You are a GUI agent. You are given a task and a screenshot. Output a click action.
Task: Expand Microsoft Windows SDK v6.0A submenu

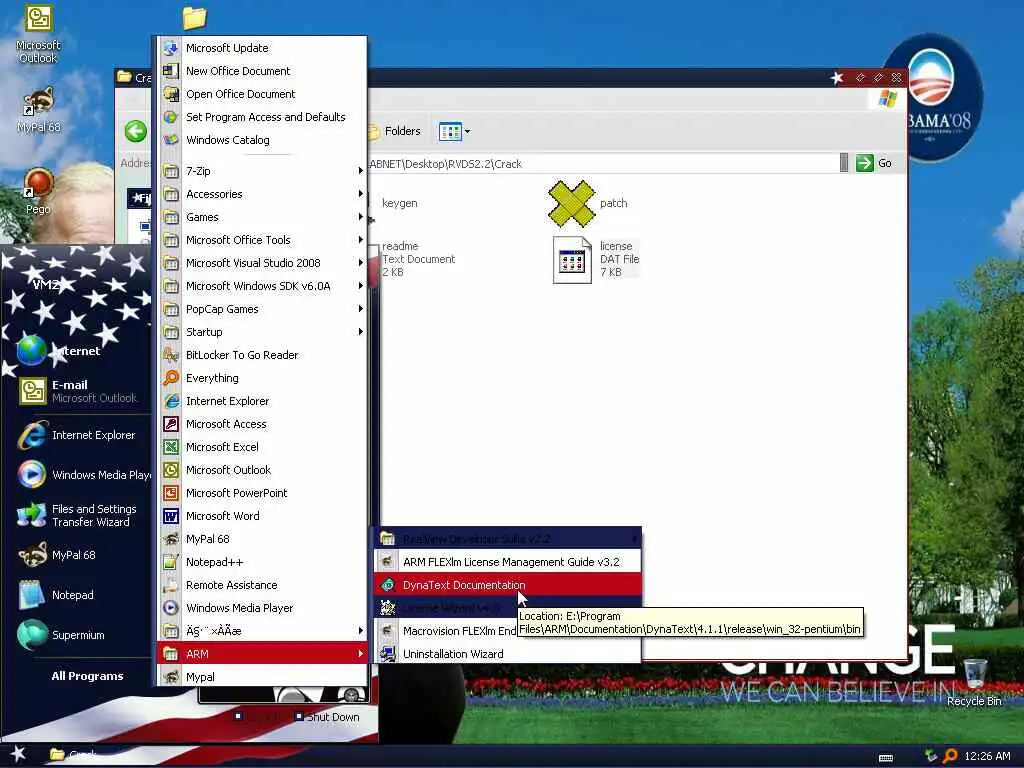(x=262, y=286)
